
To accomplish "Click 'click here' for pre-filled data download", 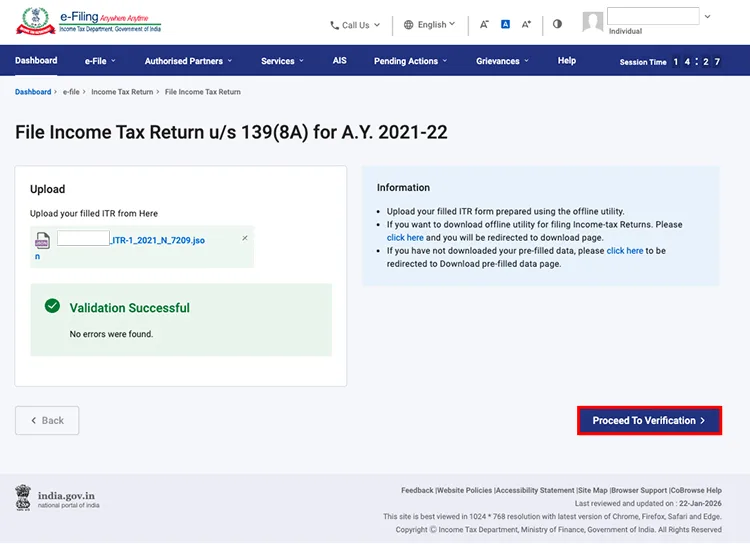I will 625,251.
